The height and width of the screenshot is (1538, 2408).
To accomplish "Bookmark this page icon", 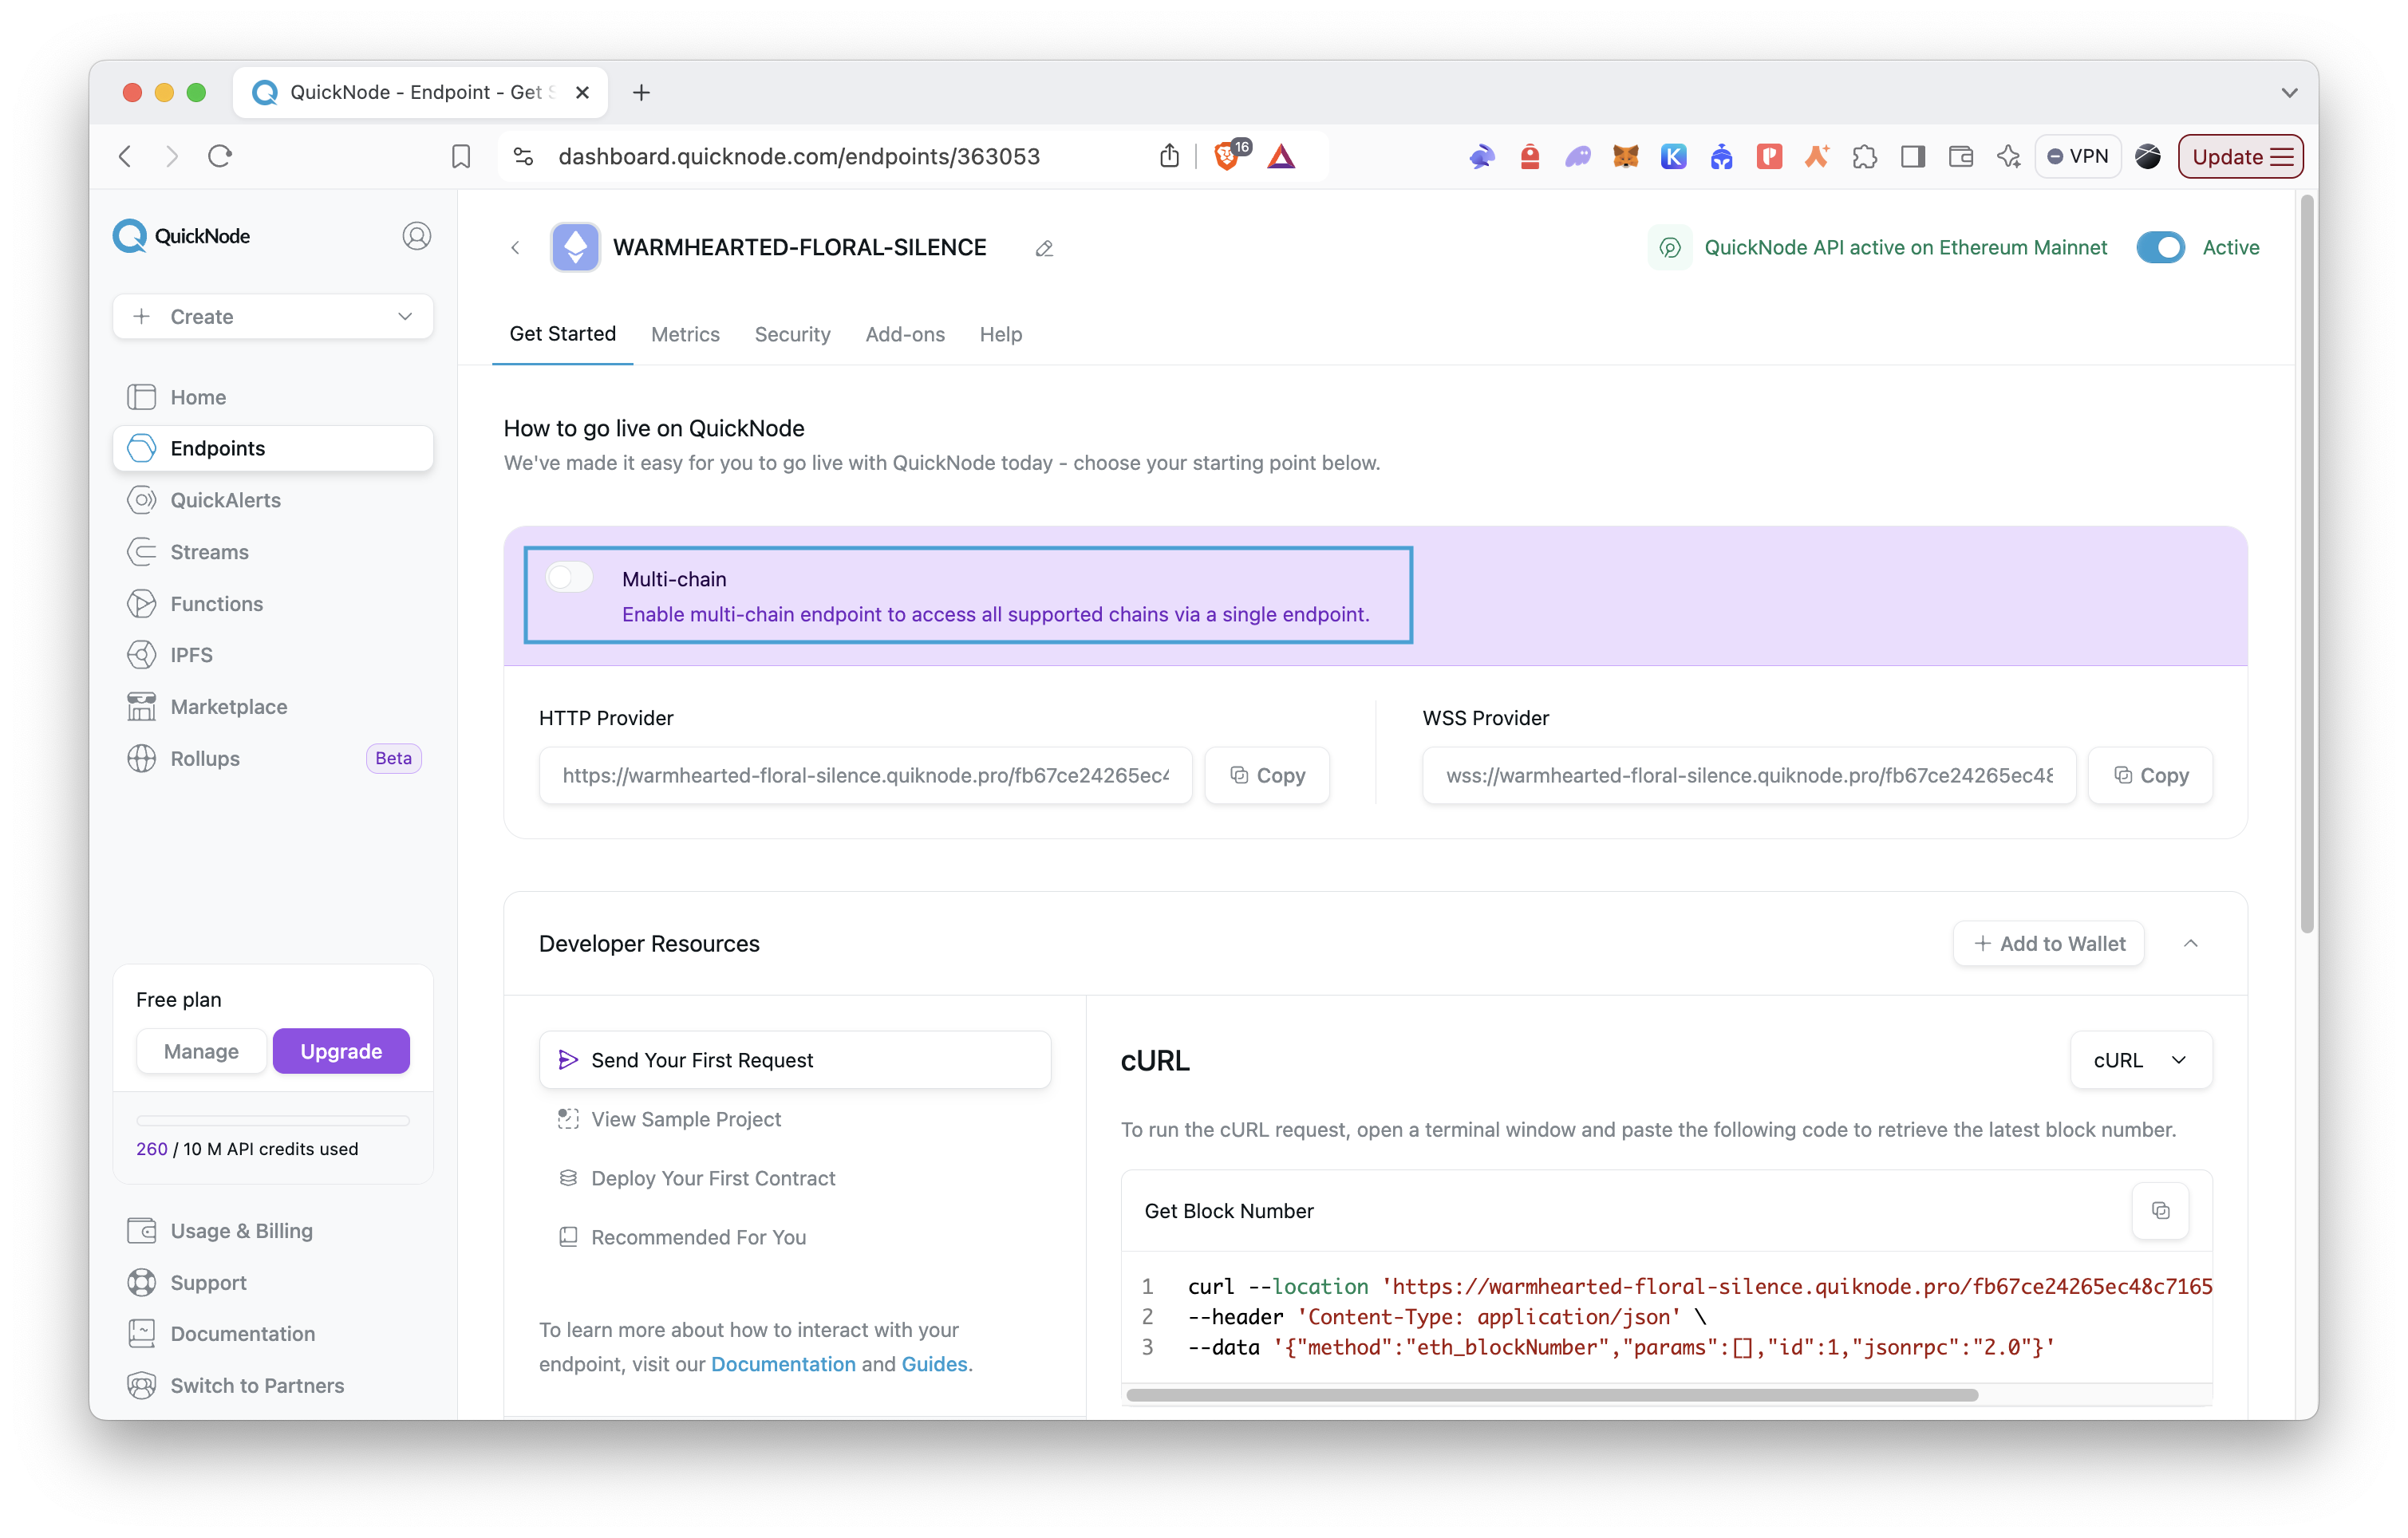I will (461, 156).
